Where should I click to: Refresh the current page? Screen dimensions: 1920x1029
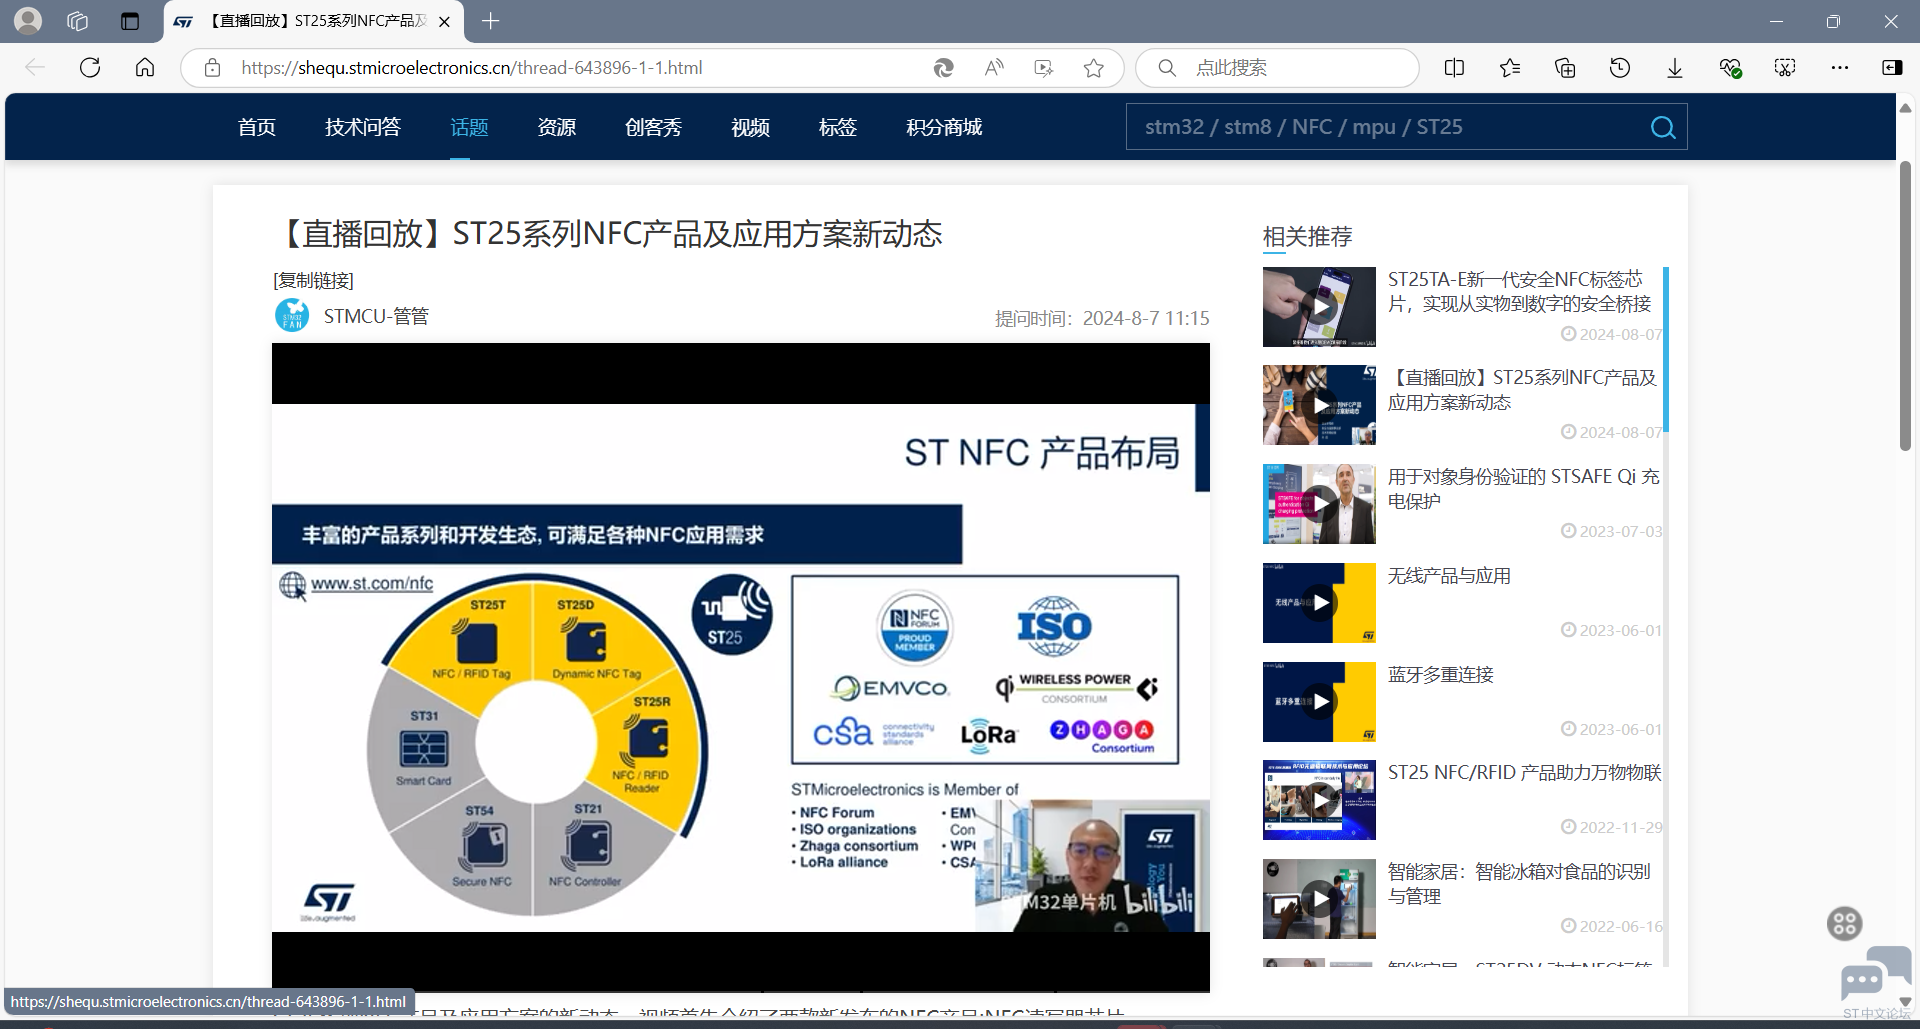[90, 67]
